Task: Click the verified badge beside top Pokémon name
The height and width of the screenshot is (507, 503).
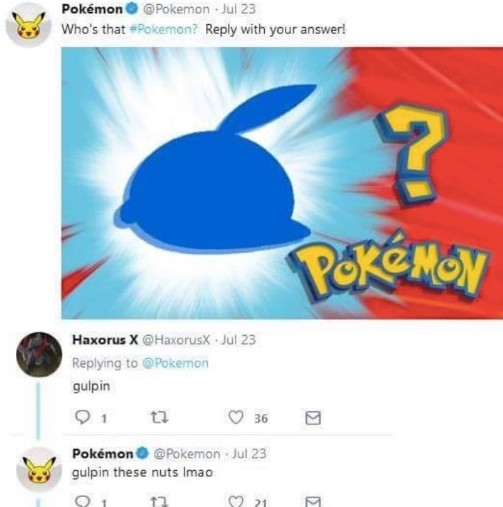Action: point(132,9)
